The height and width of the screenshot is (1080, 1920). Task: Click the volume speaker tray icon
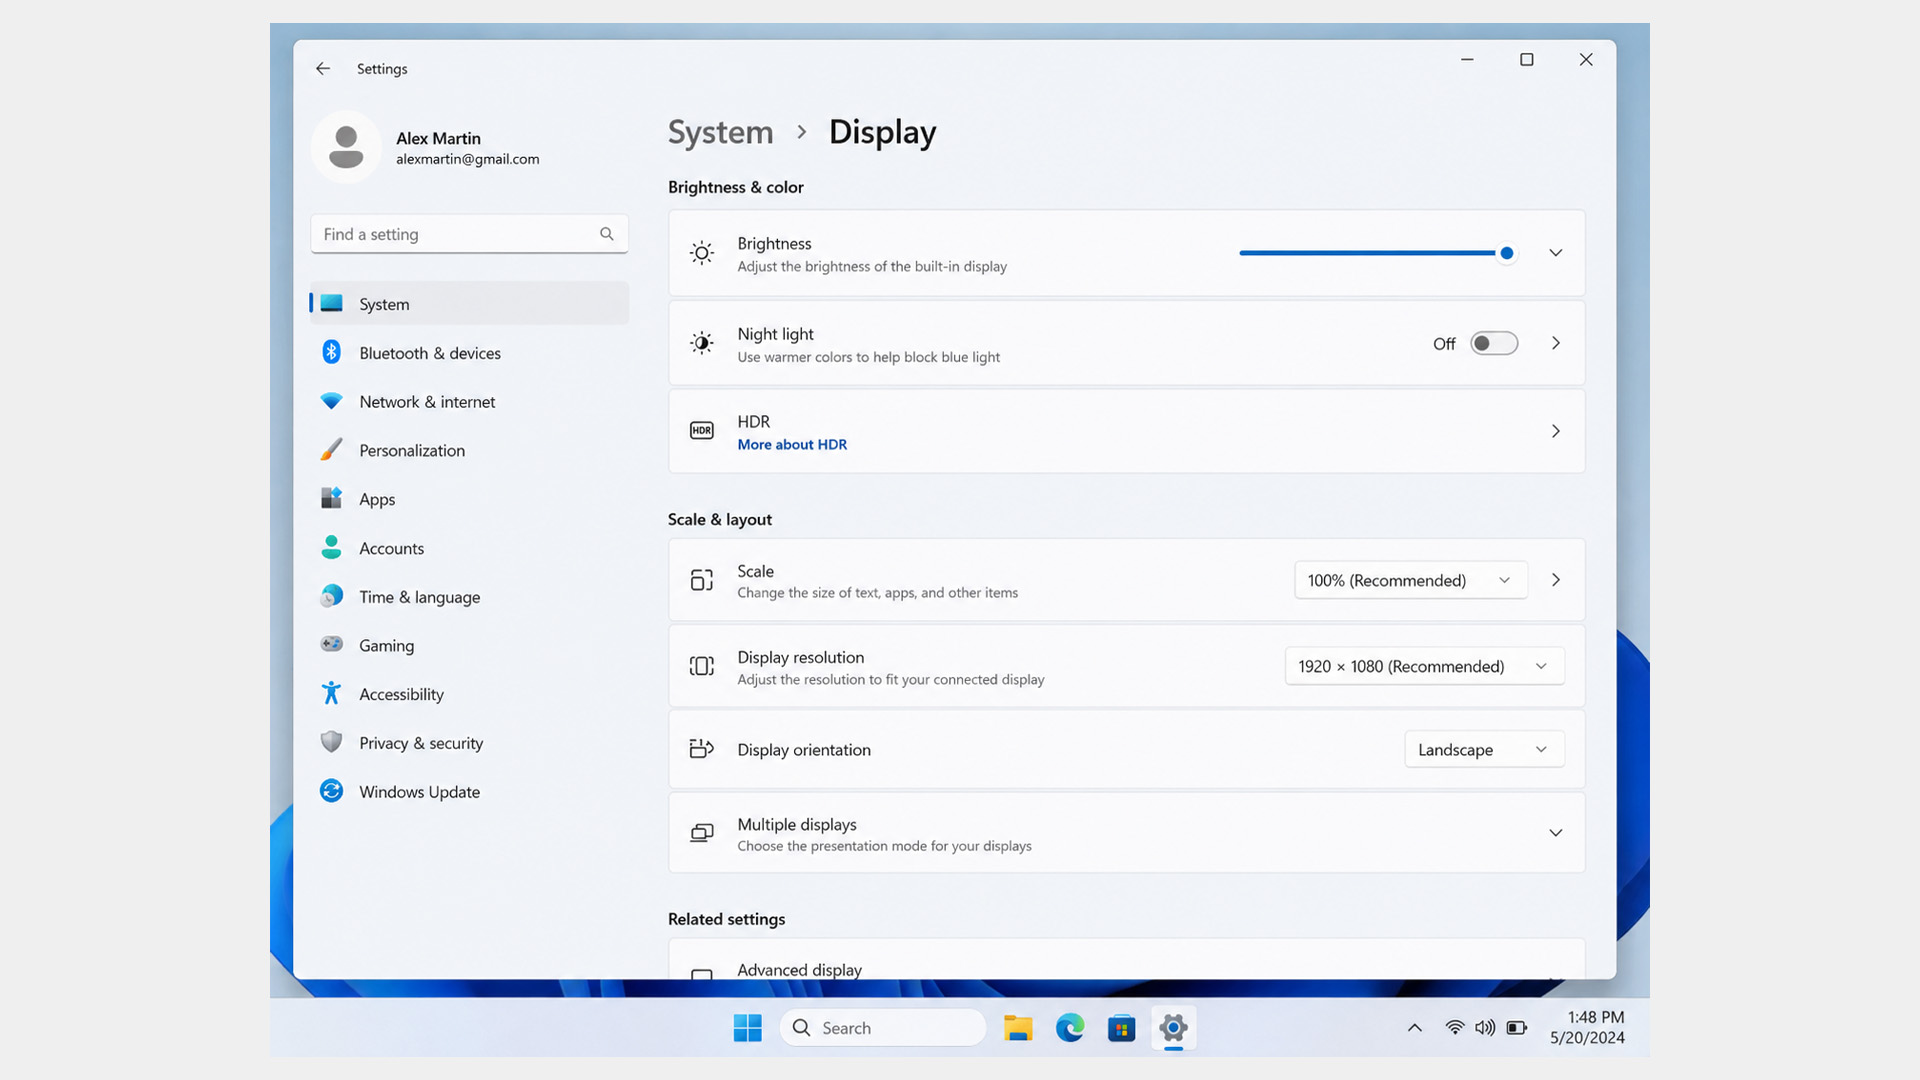[x=1485, y=1028]
